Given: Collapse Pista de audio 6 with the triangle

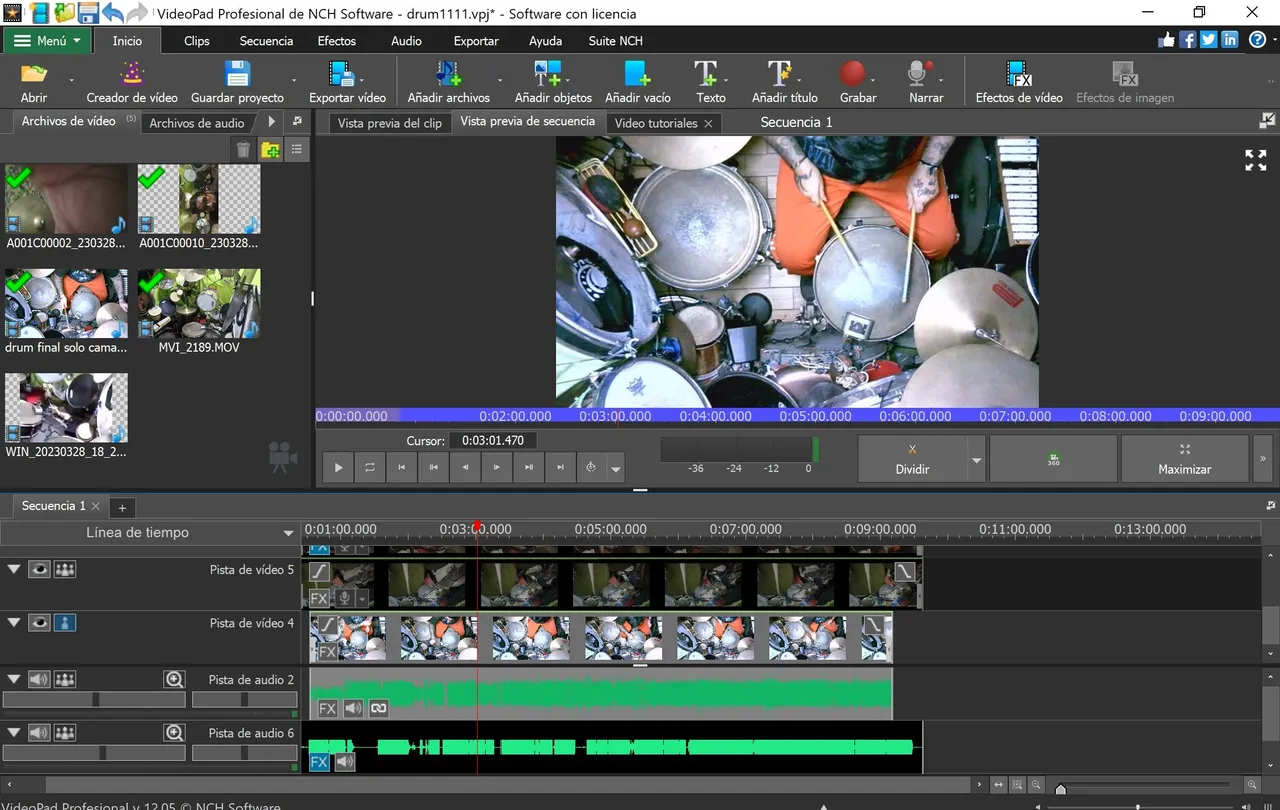Looking at the screenshot, I should 14,733.
